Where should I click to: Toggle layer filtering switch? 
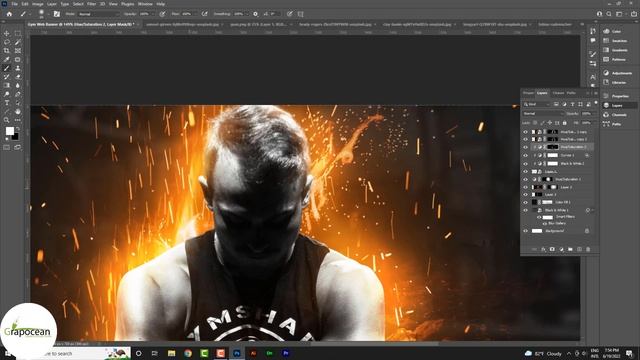point(595,104)
